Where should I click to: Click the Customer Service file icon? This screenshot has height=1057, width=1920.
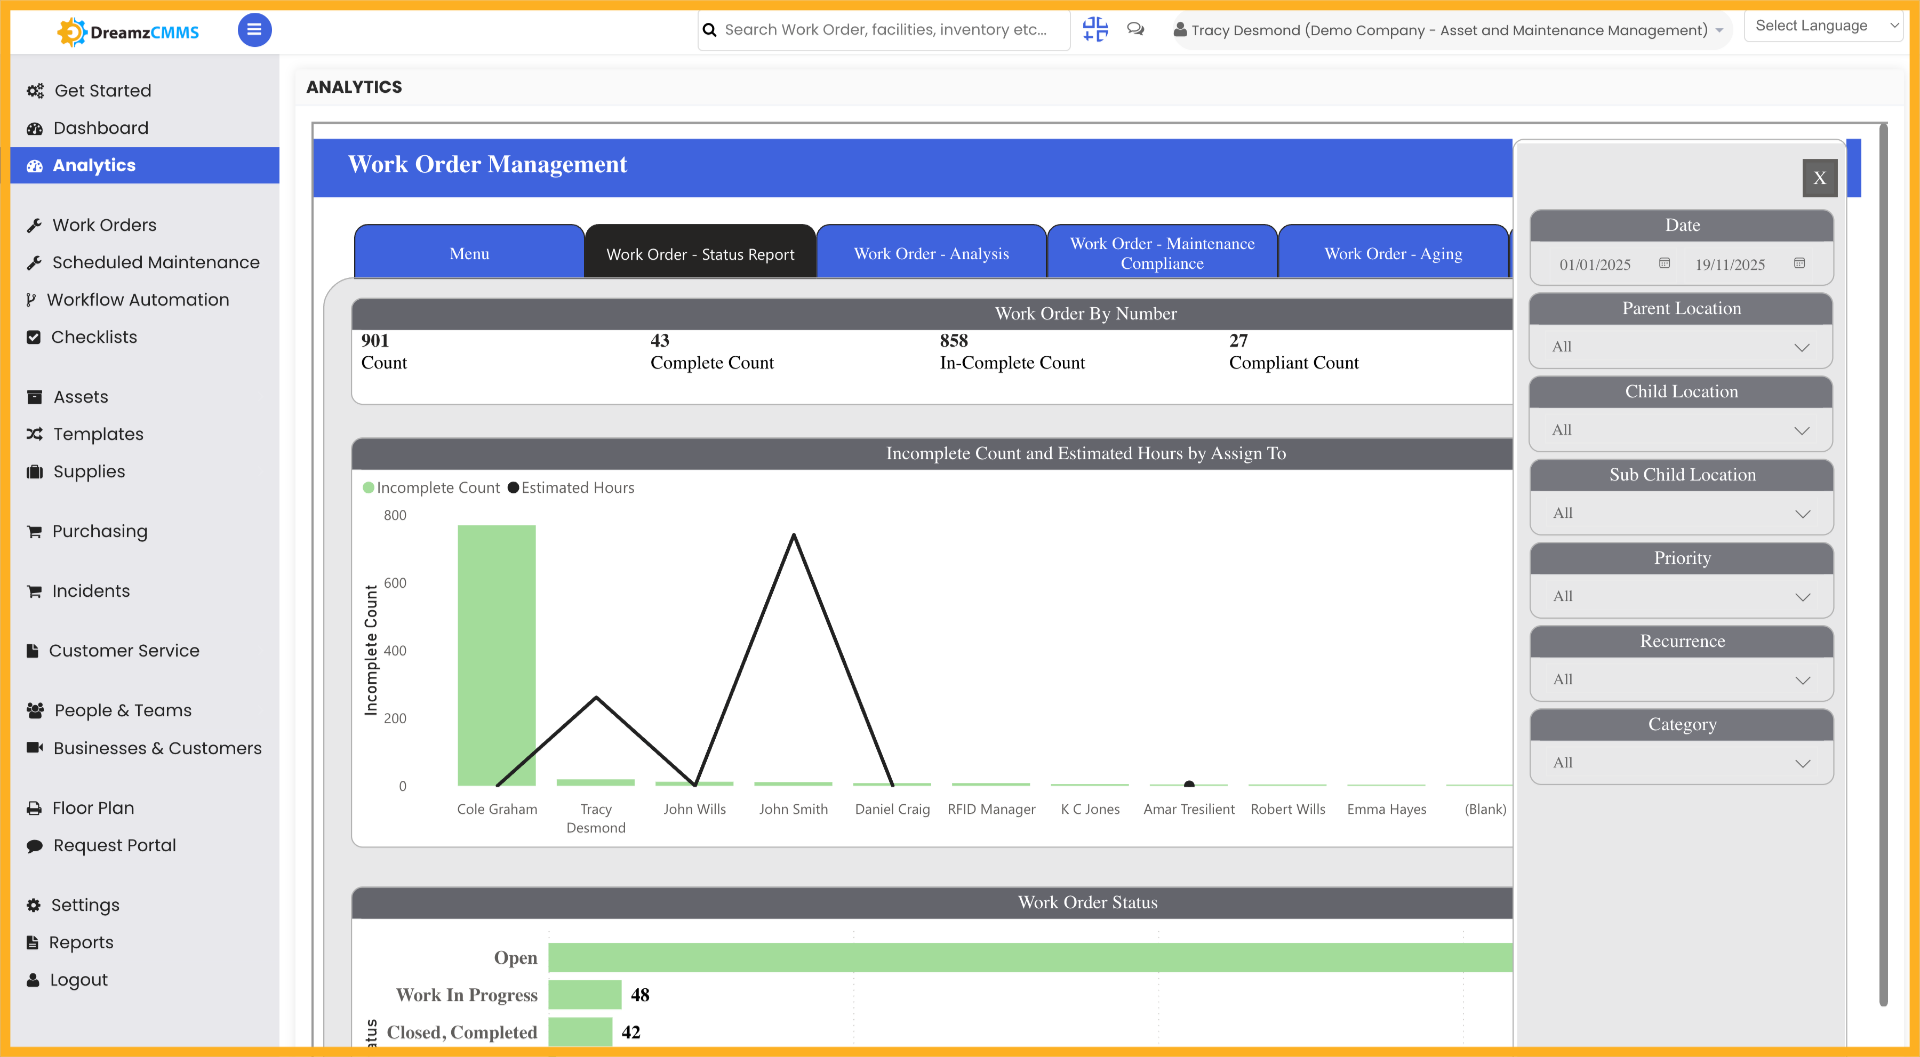click(33, 651)
